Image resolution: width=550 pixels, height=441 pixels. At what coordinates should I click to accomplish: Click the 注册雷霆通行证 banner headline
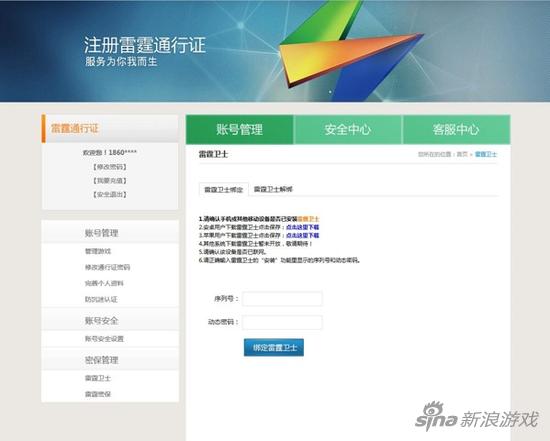coord(145,45)
